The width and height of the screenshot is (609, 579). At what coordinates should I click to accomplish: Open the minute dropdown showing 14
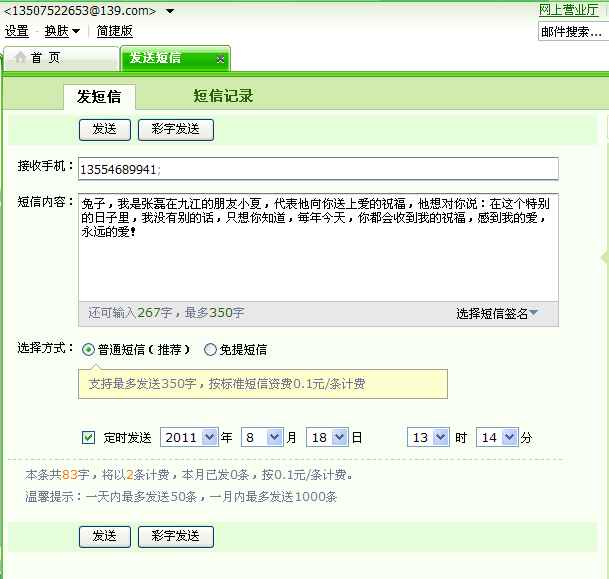(497, 438)
